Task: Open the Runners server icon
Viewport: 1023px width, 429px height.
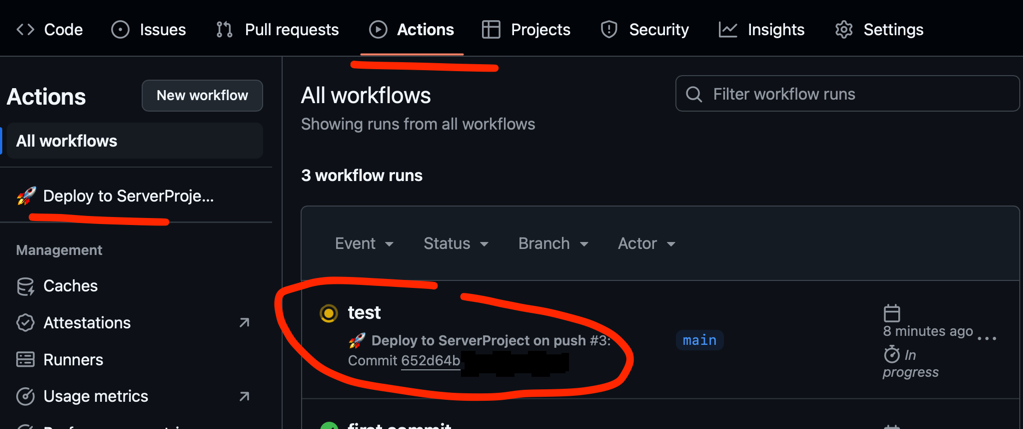Action: tap(26, 360)
